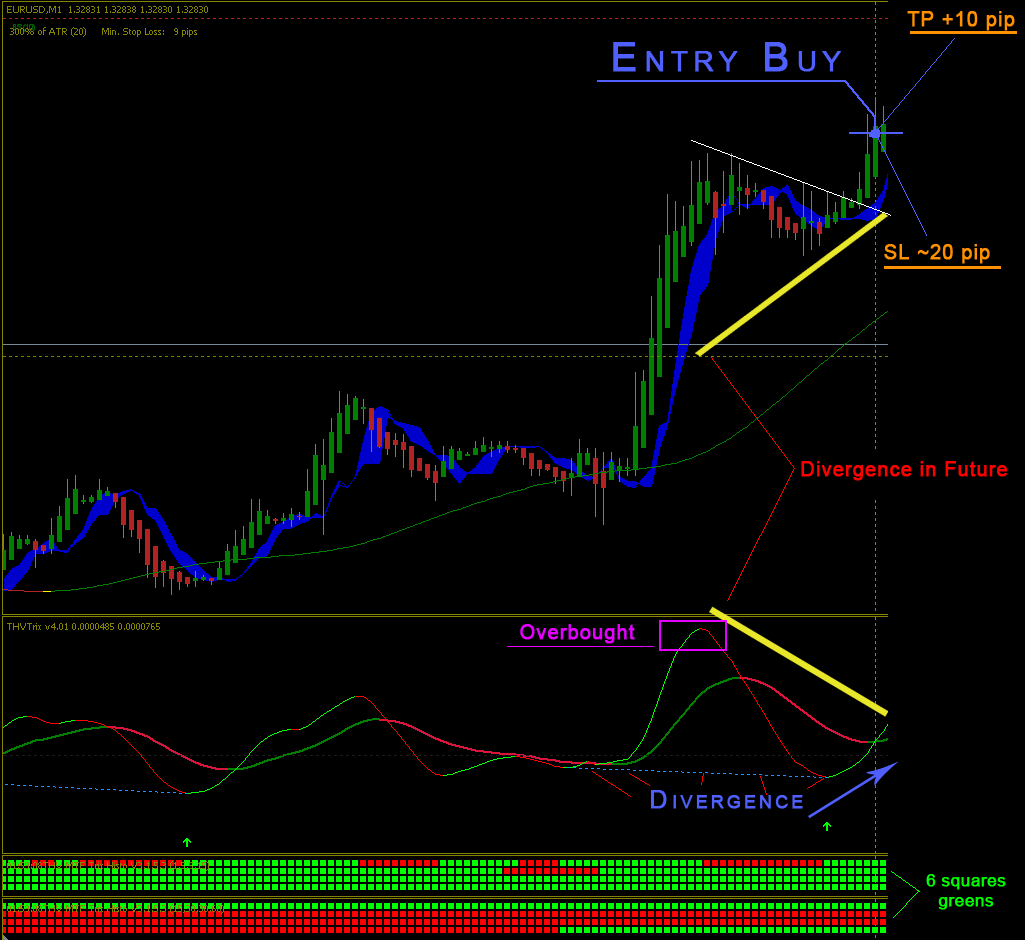Select the red dashed horizontal line below the chart title

pos(445,18)
